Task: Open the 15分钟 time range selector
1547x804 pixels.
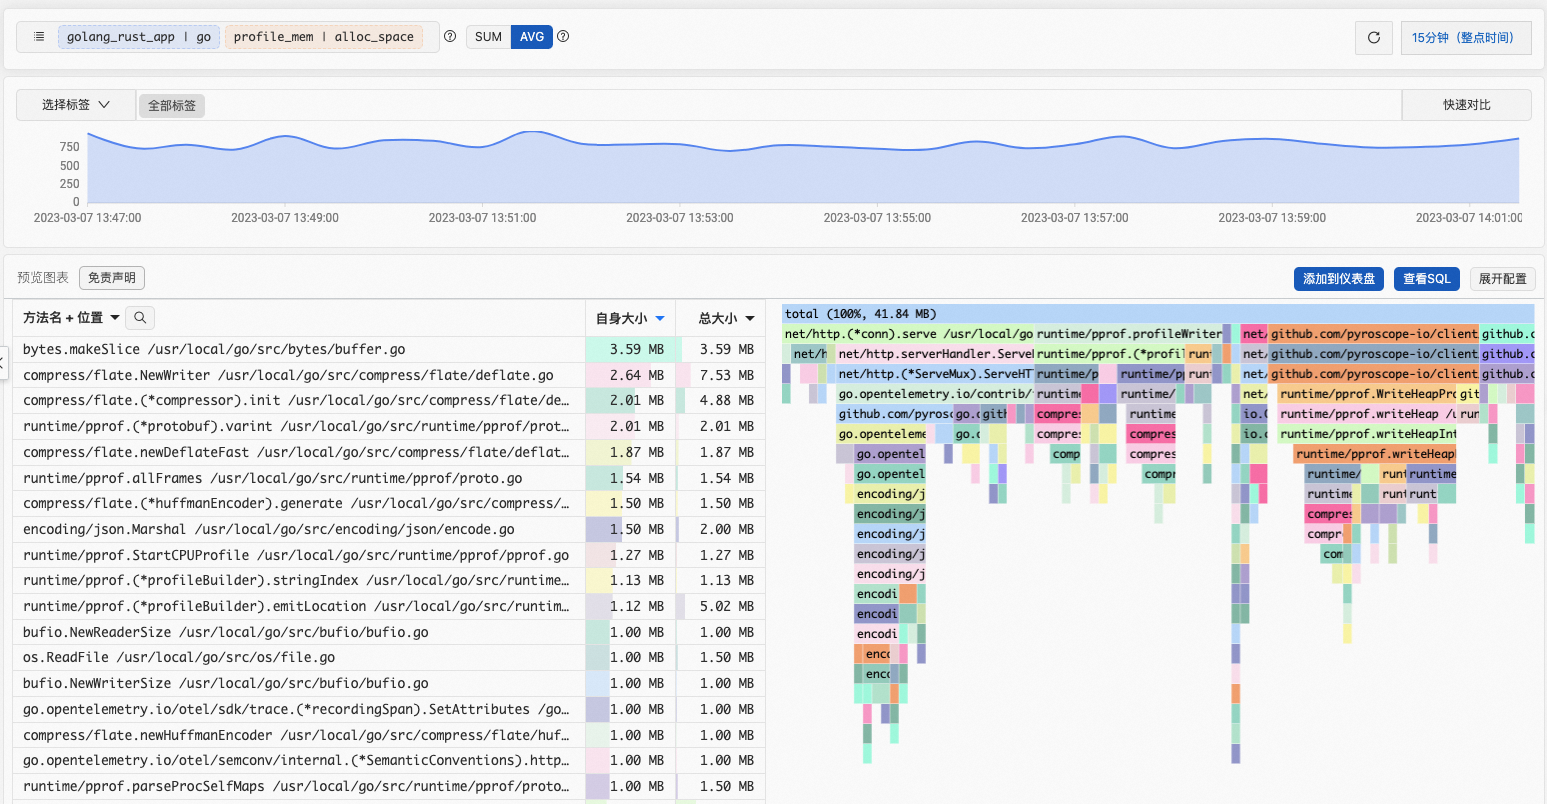Action: point(1466,38)
